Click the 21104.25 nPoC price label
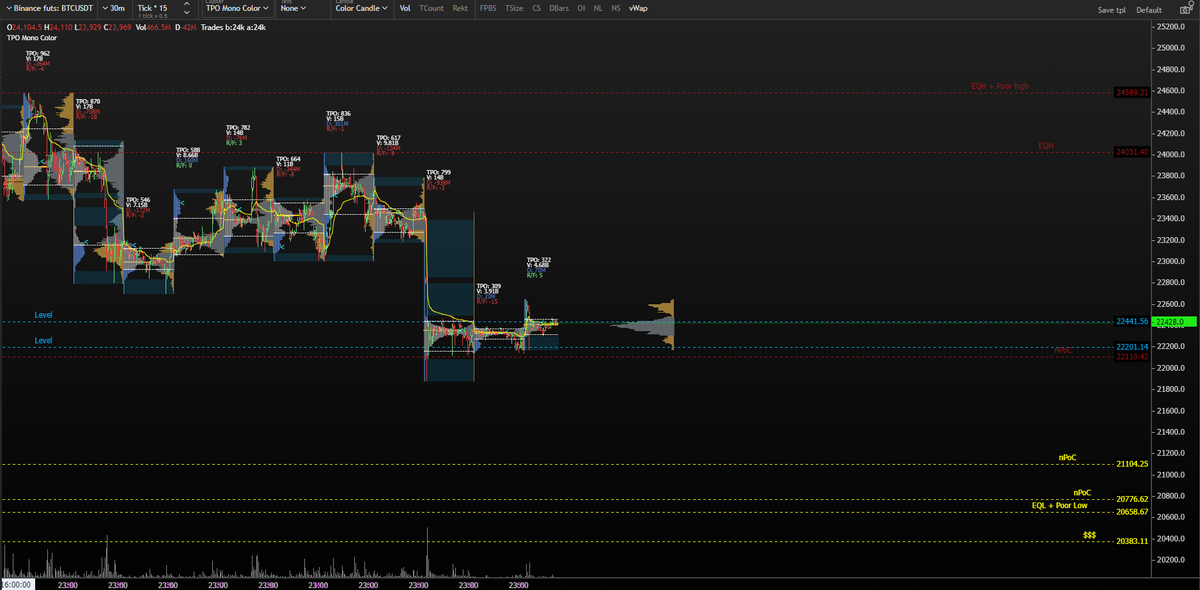The width and height of the screenshot is (1200, 590). click(x=1131, y=464)
